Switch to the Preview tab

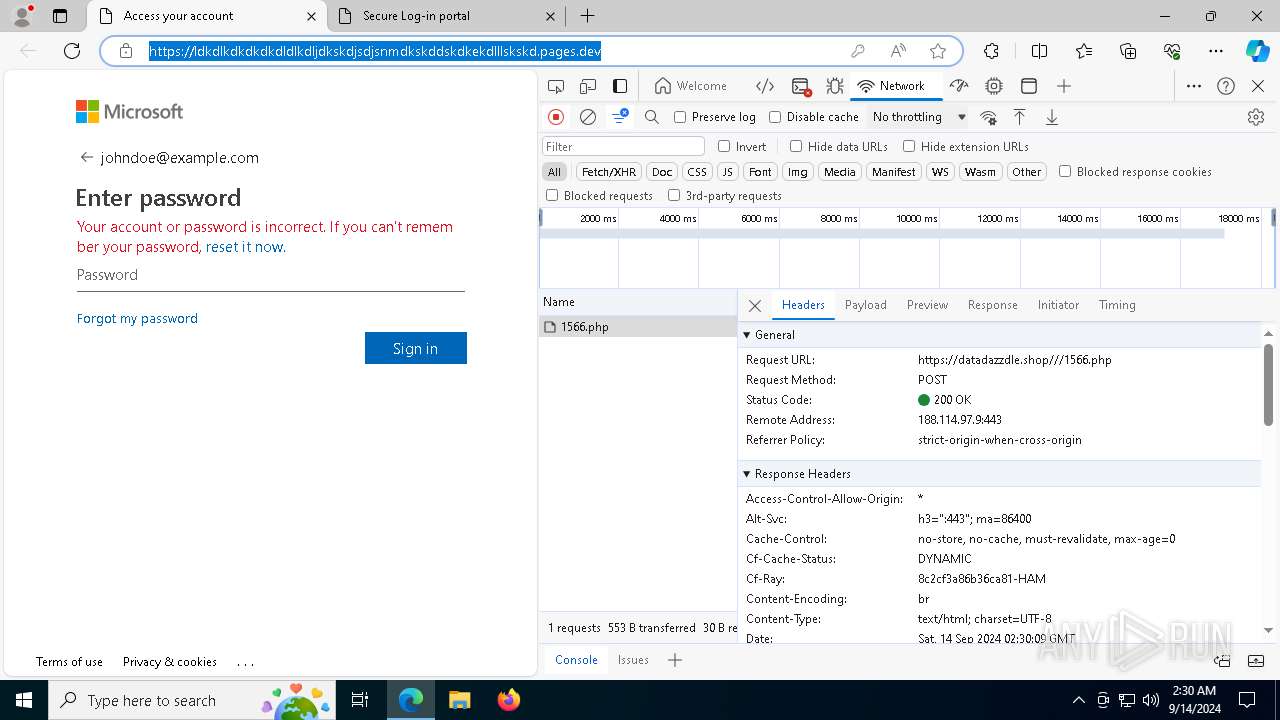point(927,305)
